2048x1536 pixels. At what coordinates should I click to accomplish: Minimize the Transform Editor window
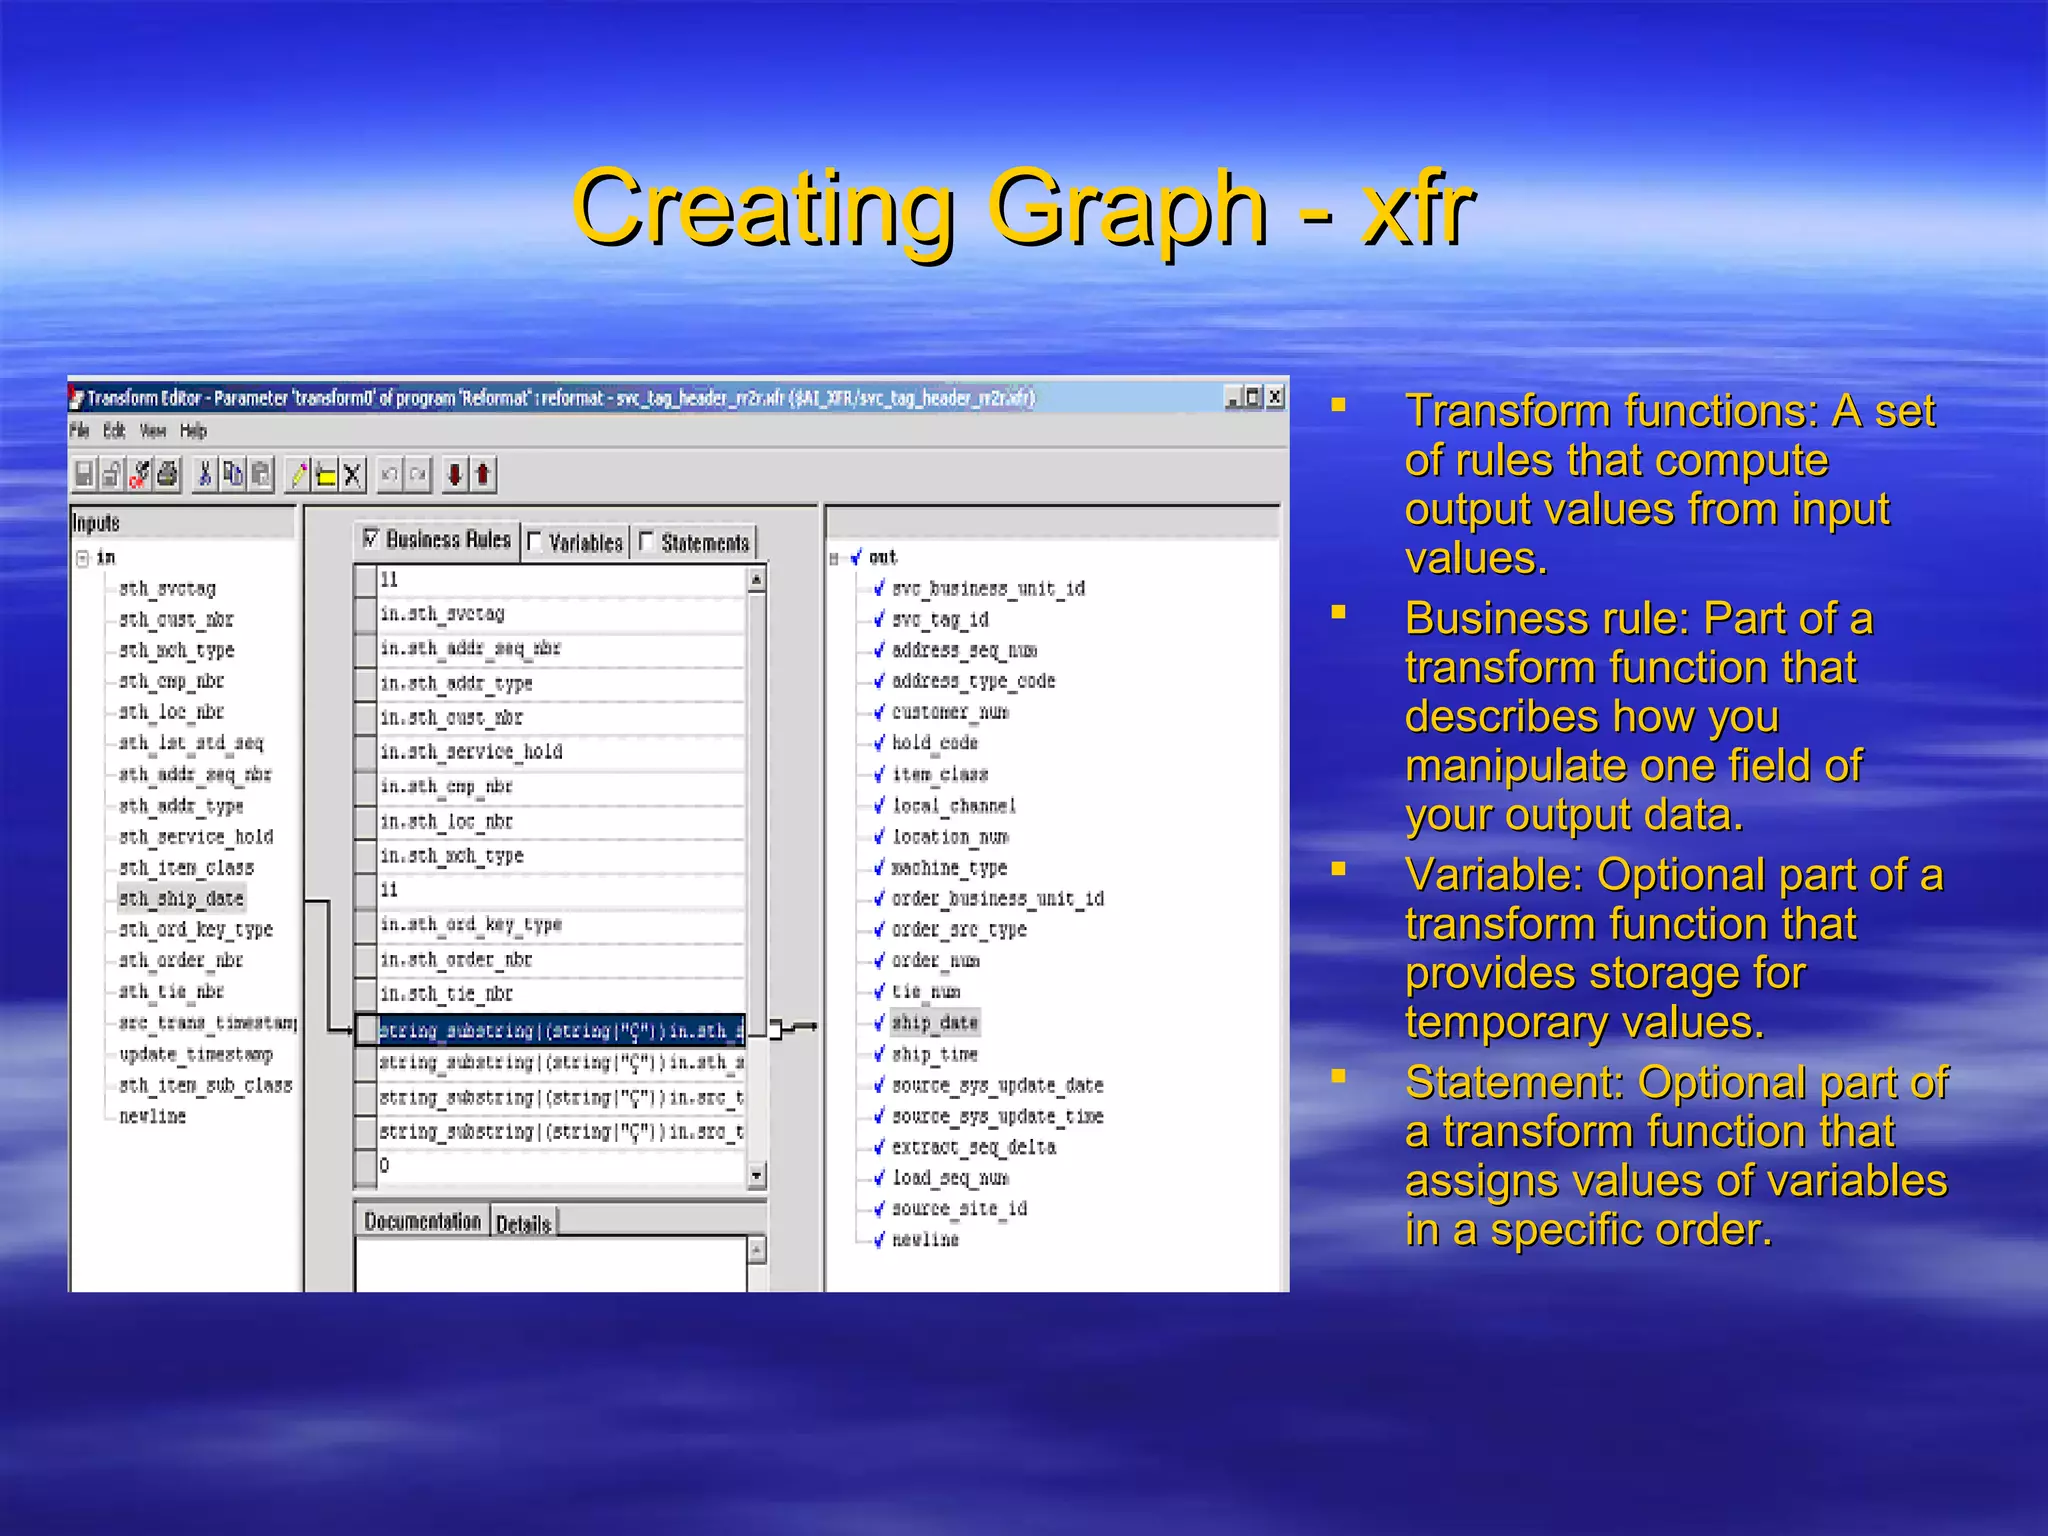pyautogui.click(x=1235, y=397)
